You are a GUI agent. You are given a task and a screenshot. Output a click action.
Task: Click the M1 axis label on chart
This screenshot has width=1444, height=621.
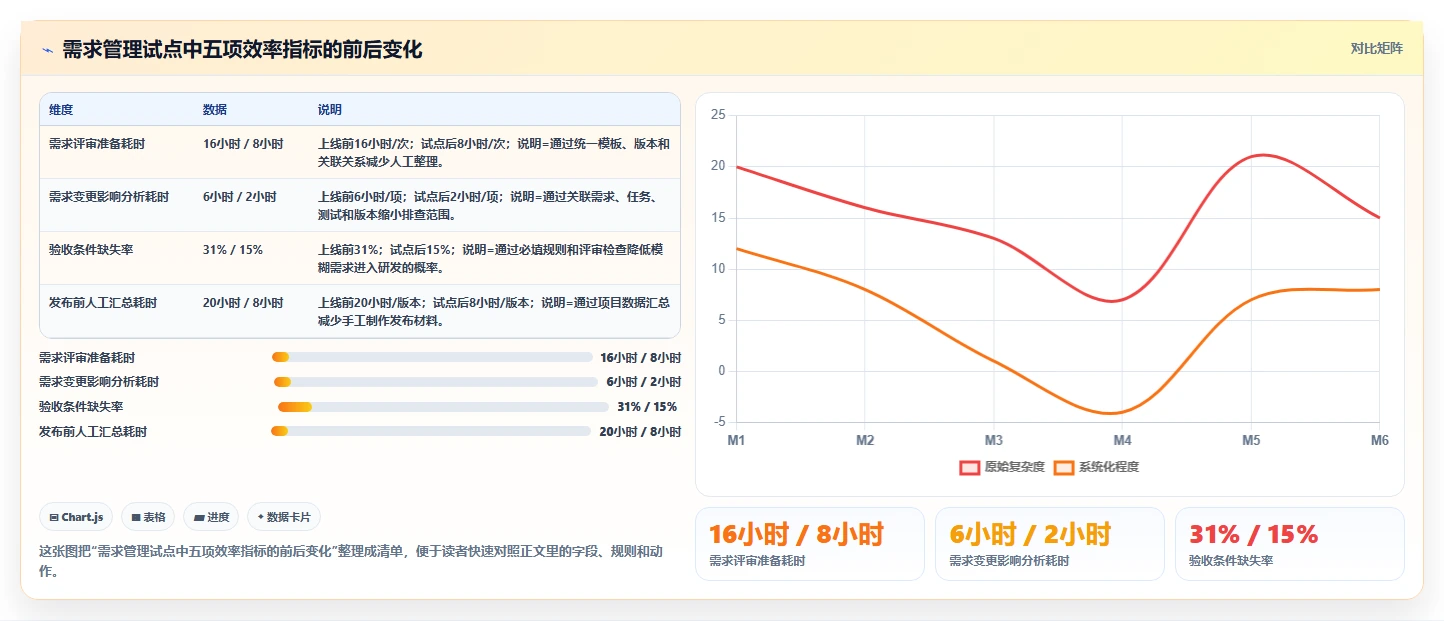[x=736, y=440]
